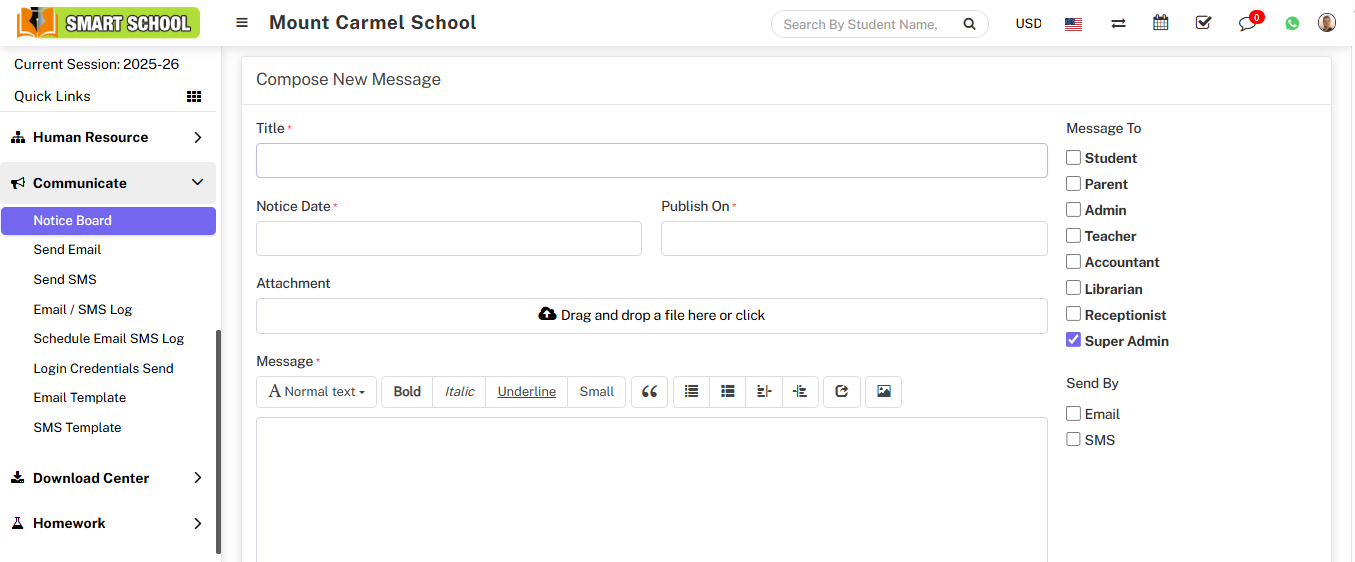Click the switch arrows icon in header
Viewport: 1355px width, 562px height.
point(1118,23)
